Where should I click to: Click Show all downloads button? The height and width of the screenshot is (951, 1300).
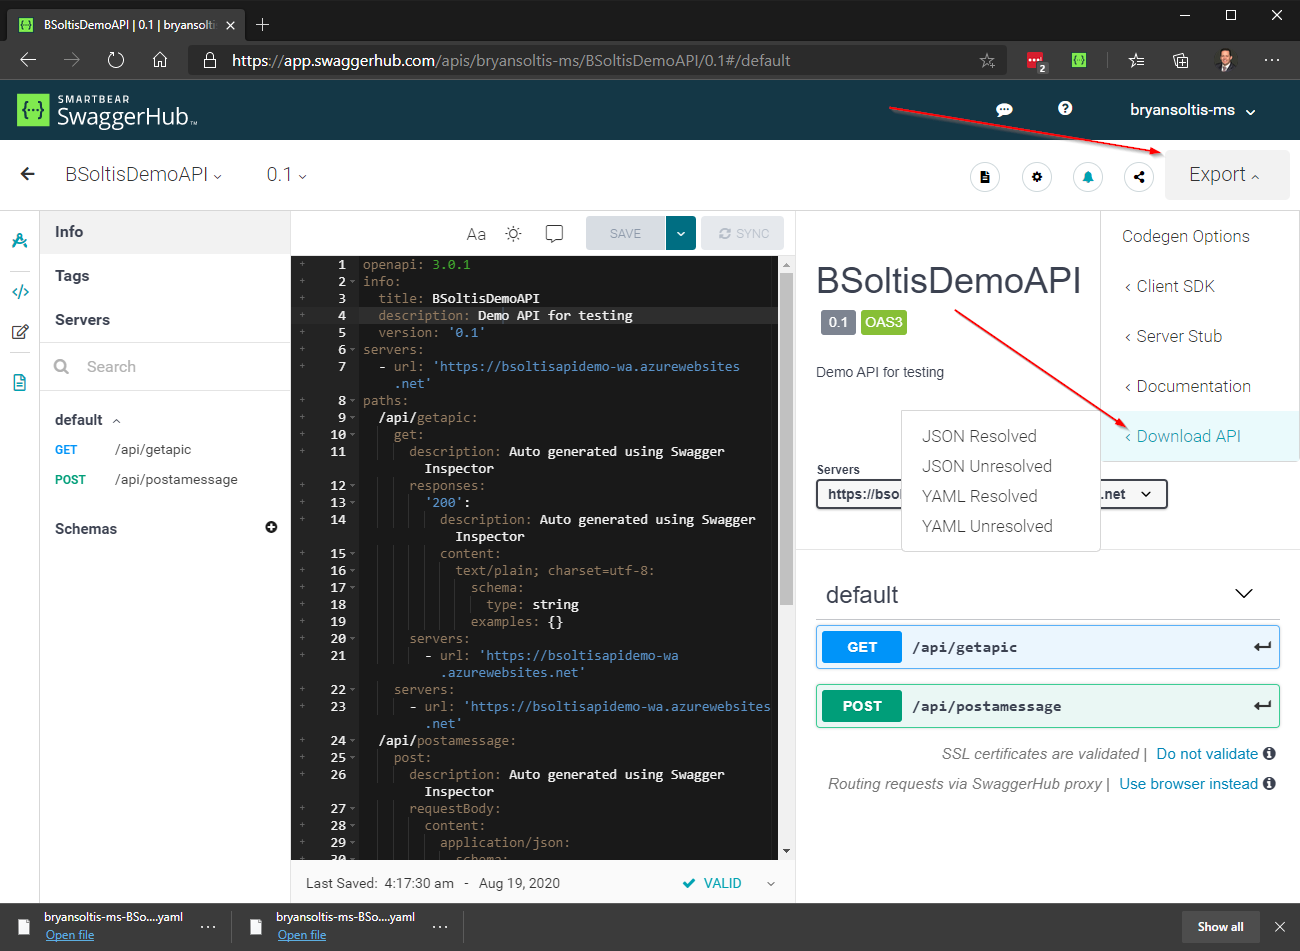pos(1220,927)
